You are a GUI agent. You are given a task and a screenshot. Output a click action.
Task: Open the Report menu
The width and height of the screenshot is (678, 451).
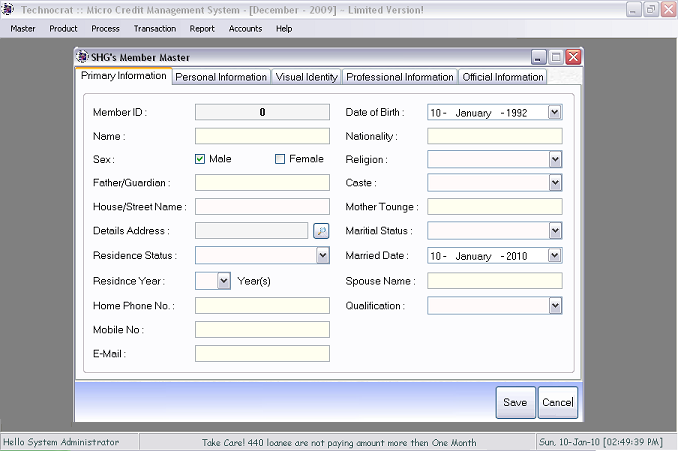(202, 29)
